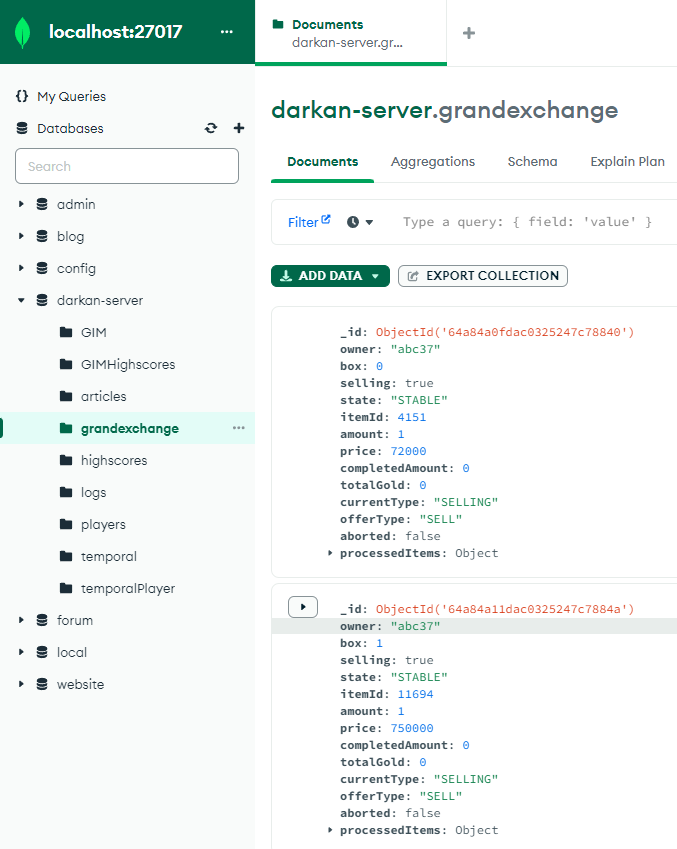Screen dimensions: 677x849
Task: Open the players collection
Action: click(103, 525)
